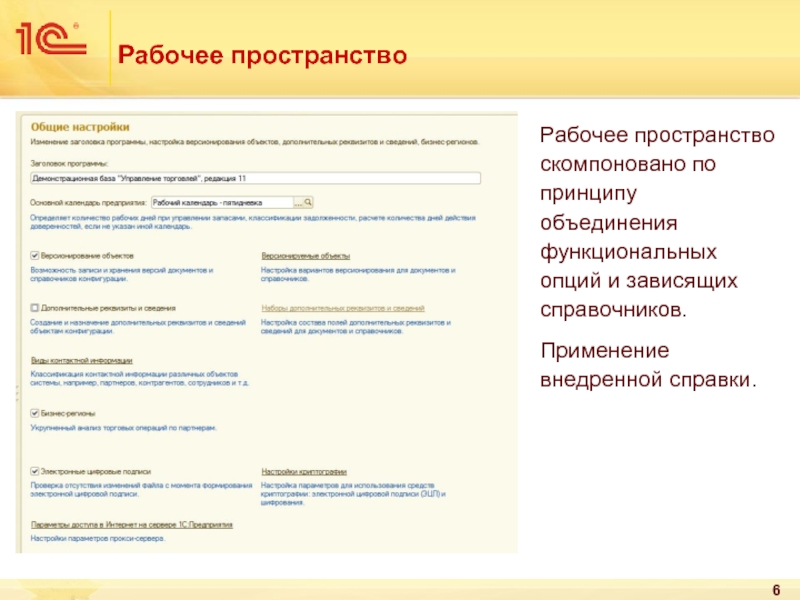The height and width of the screenshot is (600, 800).
Task: Toggle the Электронные цифровые подписи checkbox
Action: (35, 471)
